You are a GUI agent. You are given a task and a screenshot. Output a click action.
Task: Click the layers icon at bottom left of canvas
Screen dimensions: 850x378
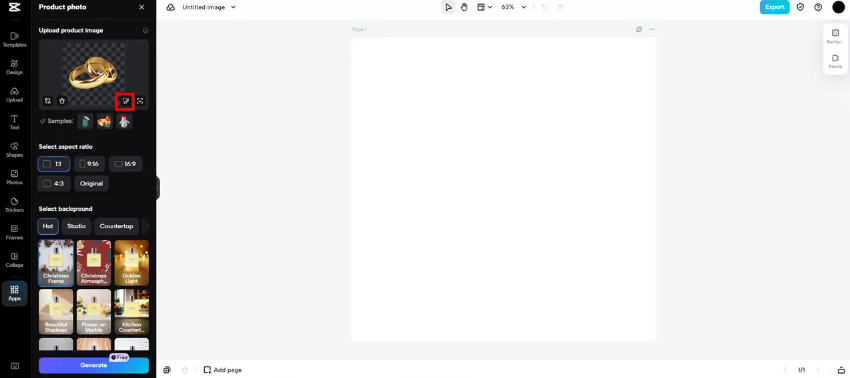coord(167,370)
